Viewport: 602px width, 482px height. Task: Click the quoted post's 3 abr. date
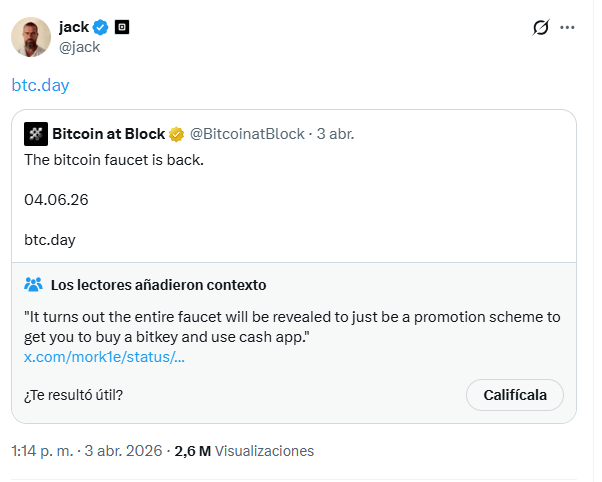pyautogui.click(x=335, y=134)
